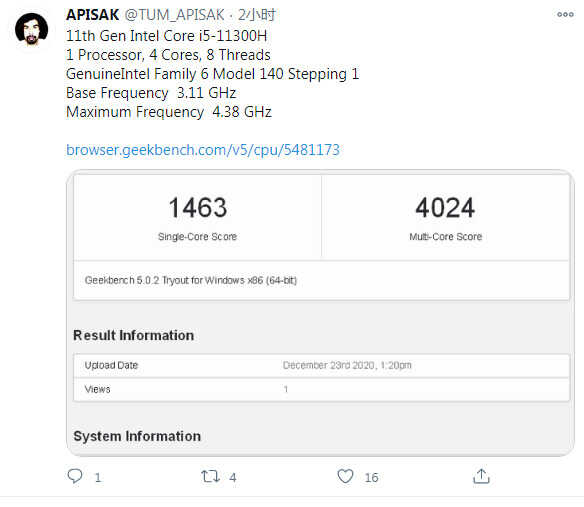Click the Result Information heading
Image resolution: width=584 pixels, height=507 pixels.
[133, 335]
